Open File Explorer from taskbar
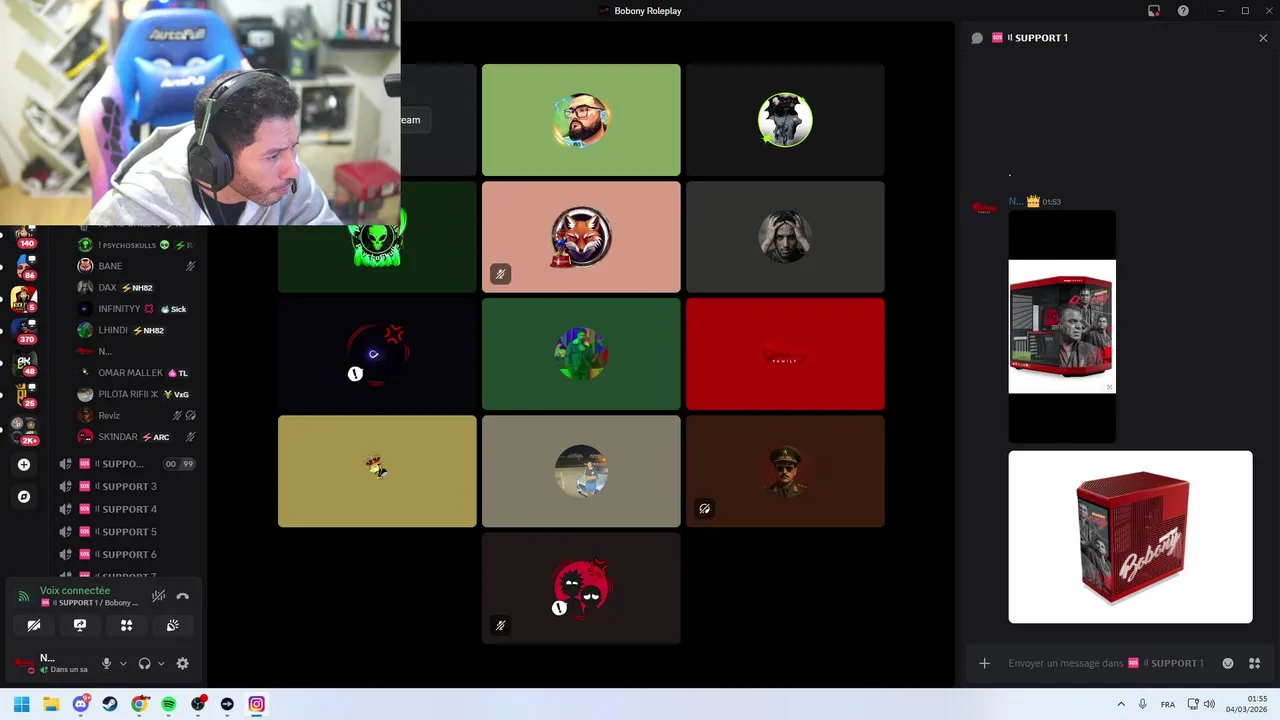1280x720 pixels. click(x=51, y=704)
